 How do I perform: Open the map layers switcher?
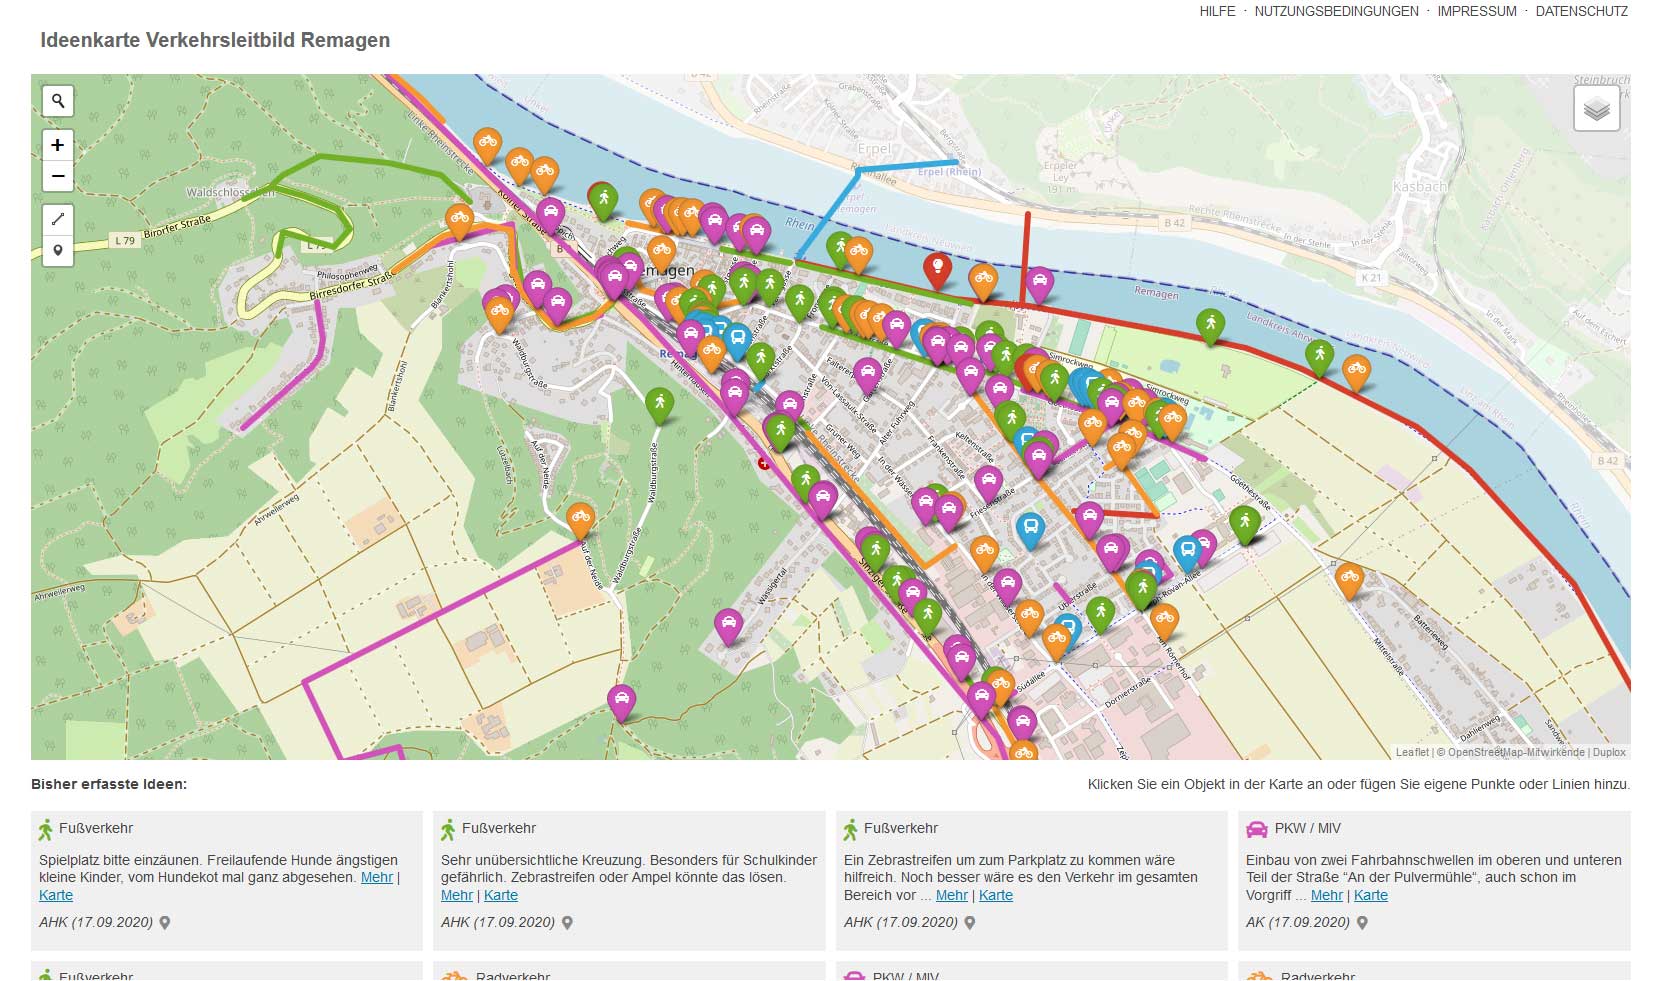(1596, 109)
